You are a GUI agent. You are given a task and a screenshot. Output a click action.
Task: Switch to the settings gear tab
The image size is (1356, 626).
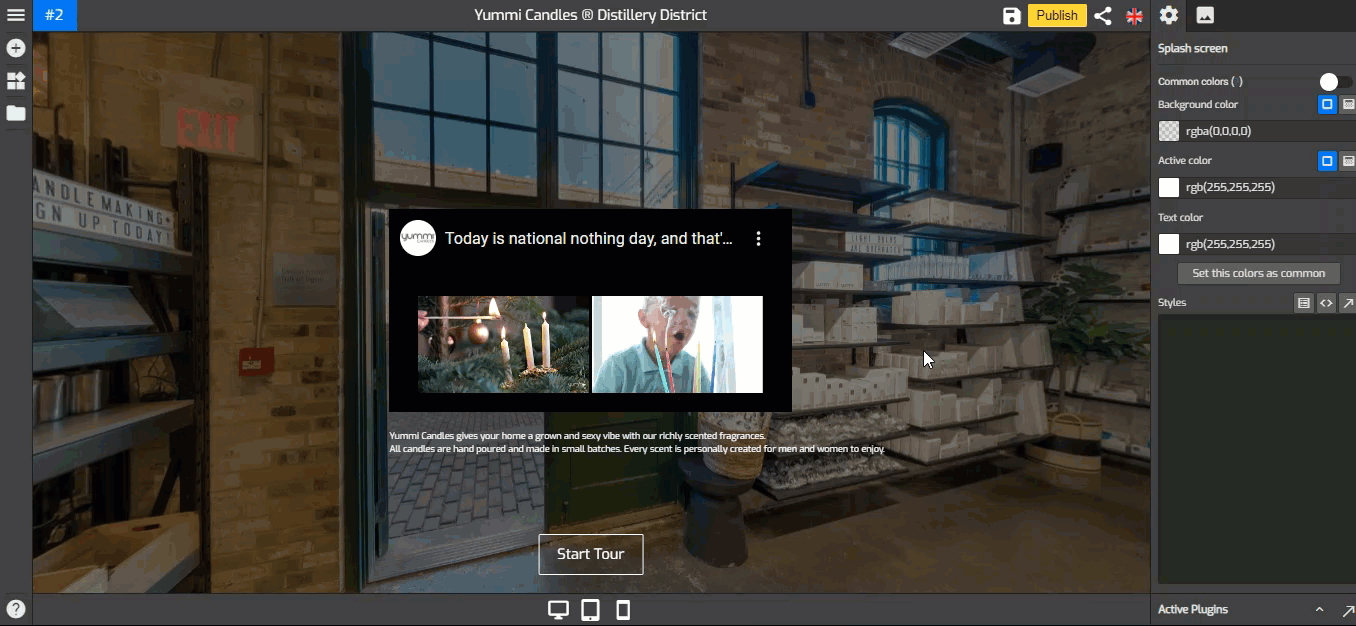(1168, 15)
